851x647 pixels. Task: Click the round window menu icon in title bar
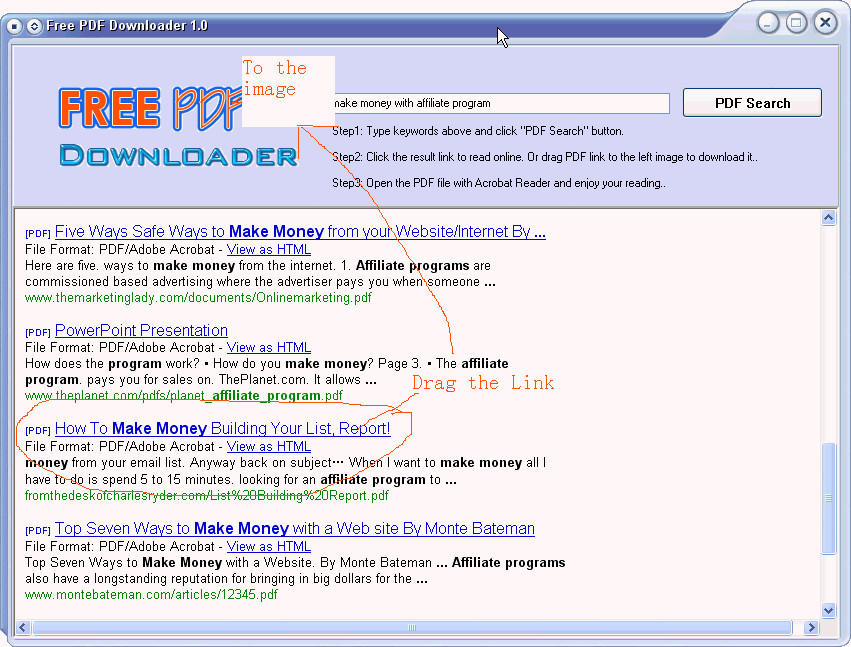point(15,26)
